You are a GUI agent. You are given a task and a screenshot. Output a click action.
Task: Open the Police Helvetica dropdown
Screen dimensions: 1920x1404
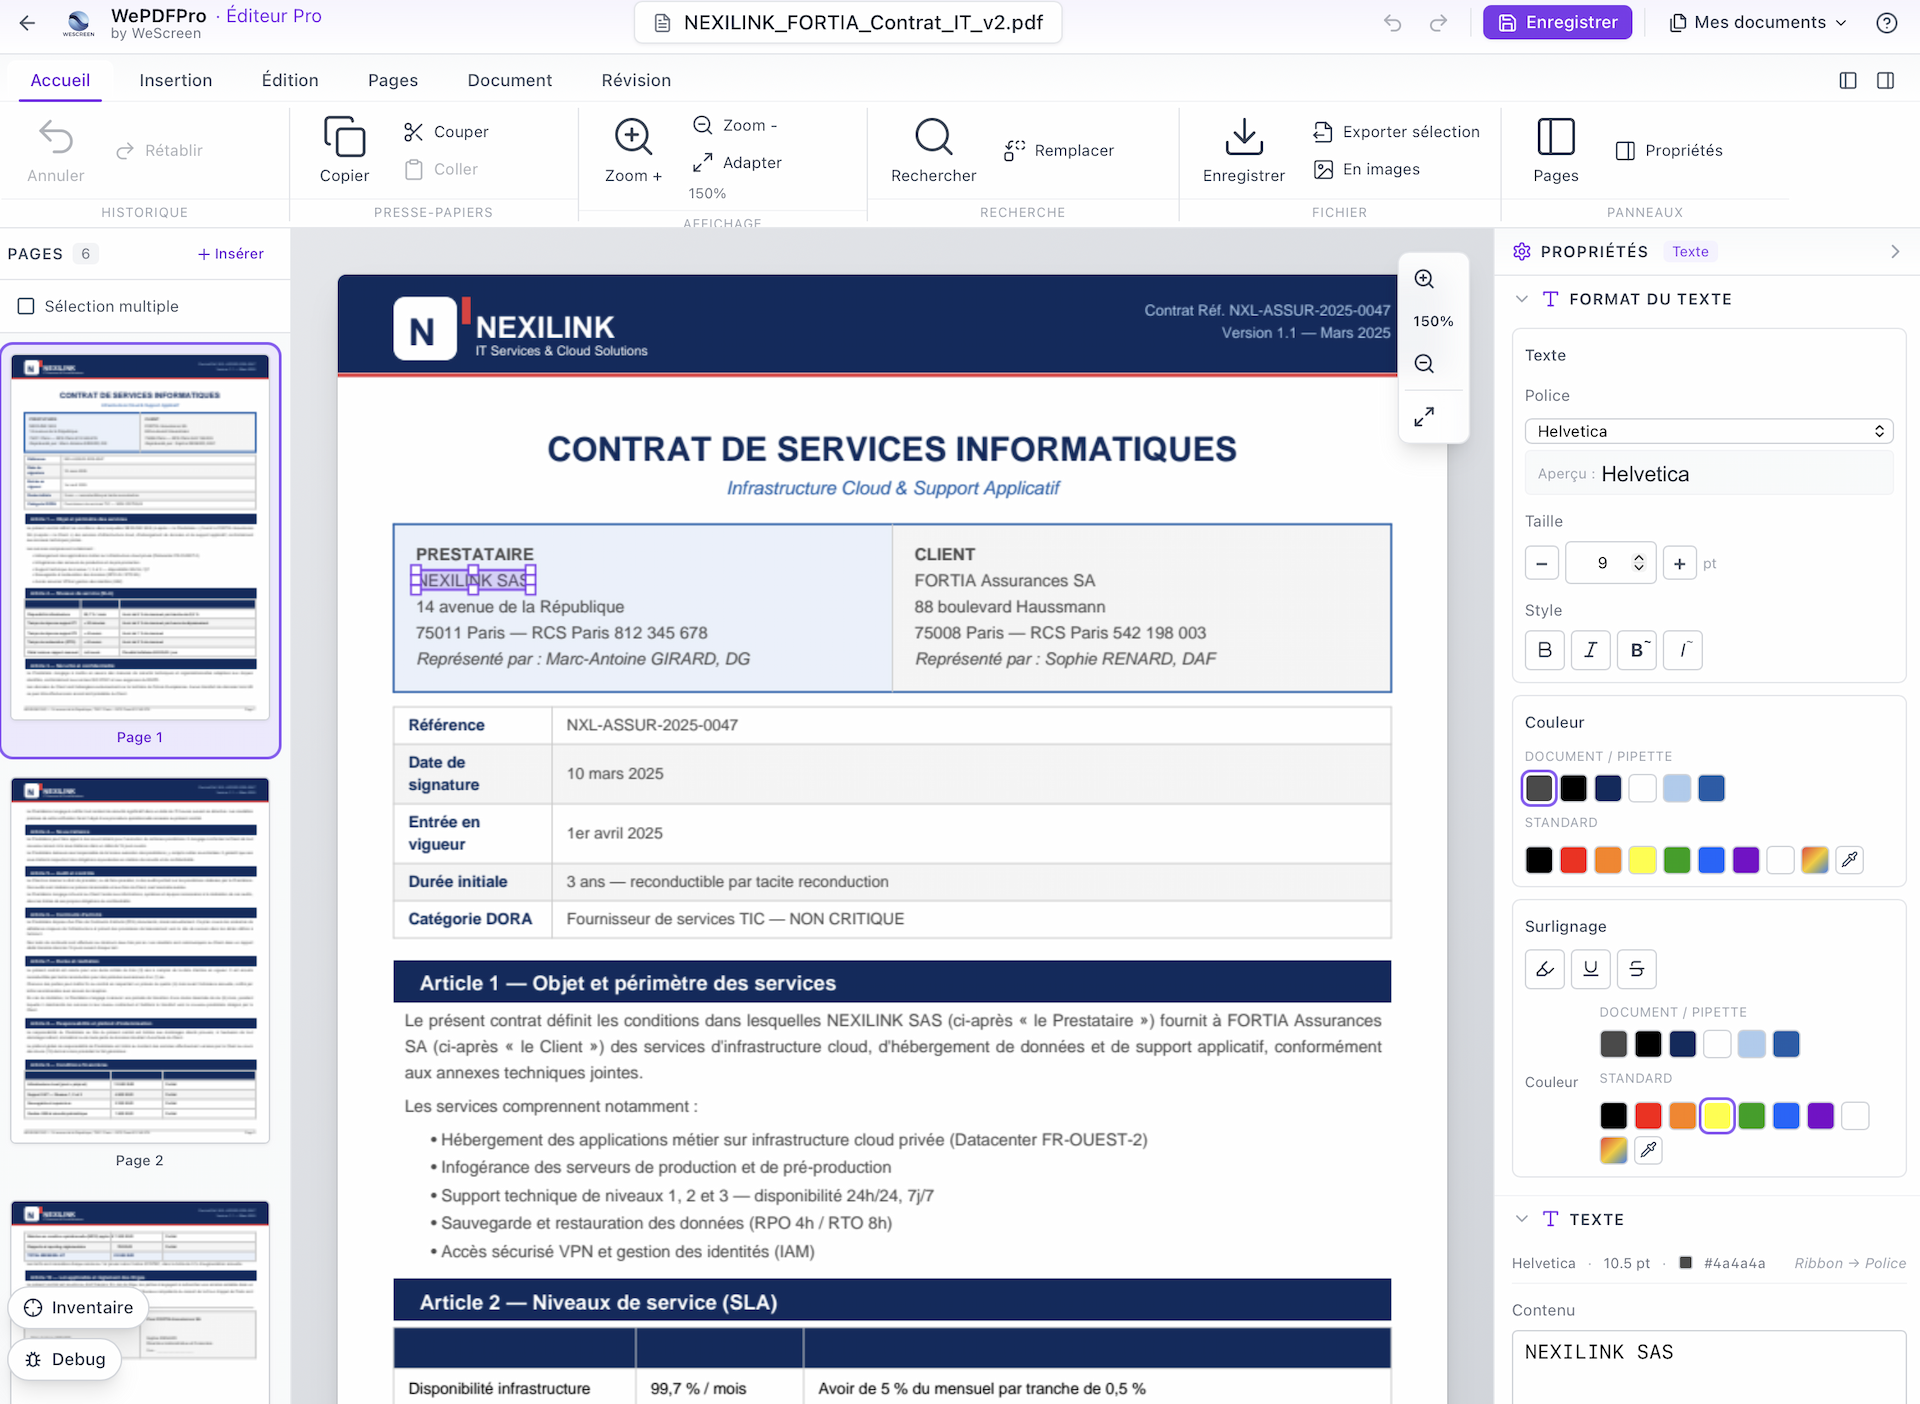coord(1708,431)
